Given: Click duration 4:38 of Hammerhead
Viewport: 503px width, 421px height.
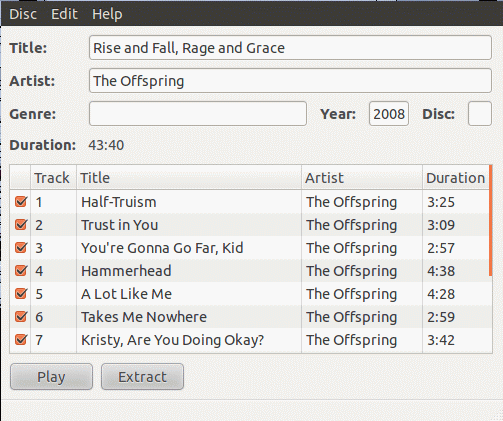Looking at the screenshot, I should point(441,271).
